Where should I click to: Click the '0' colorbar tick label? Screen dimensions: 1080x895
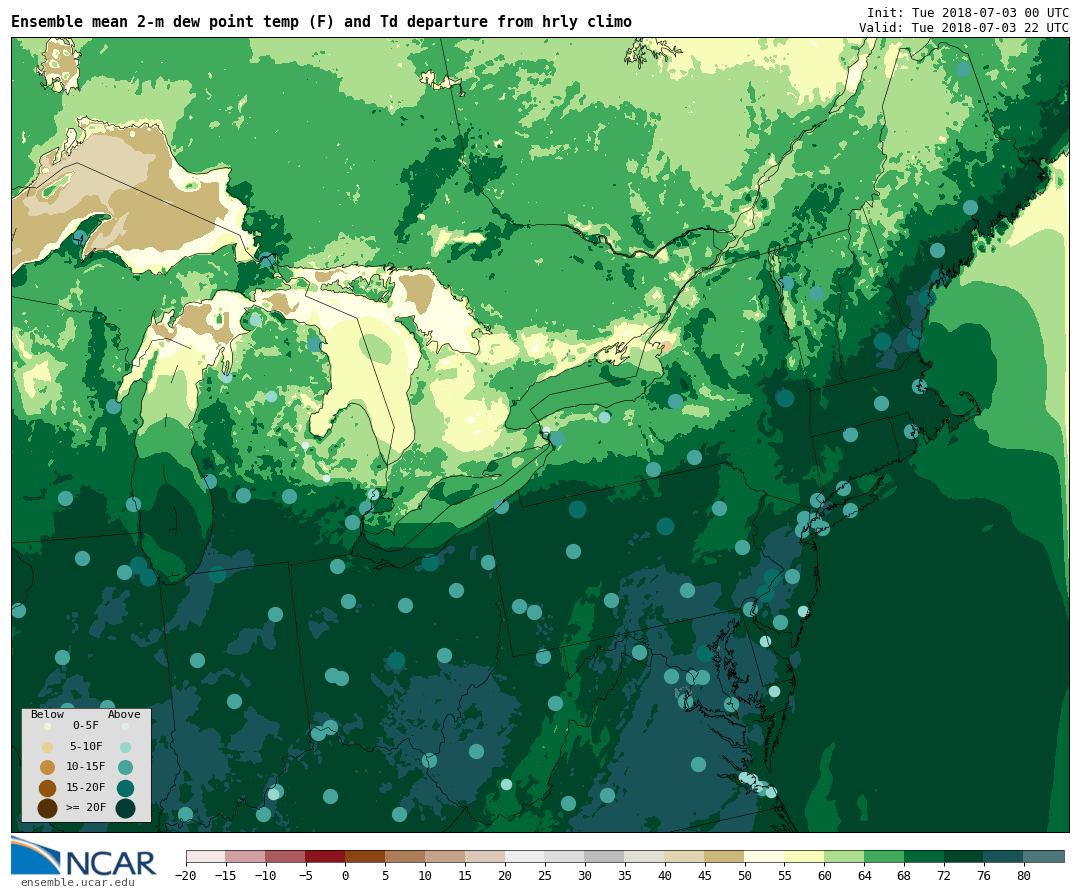point(346,876)
